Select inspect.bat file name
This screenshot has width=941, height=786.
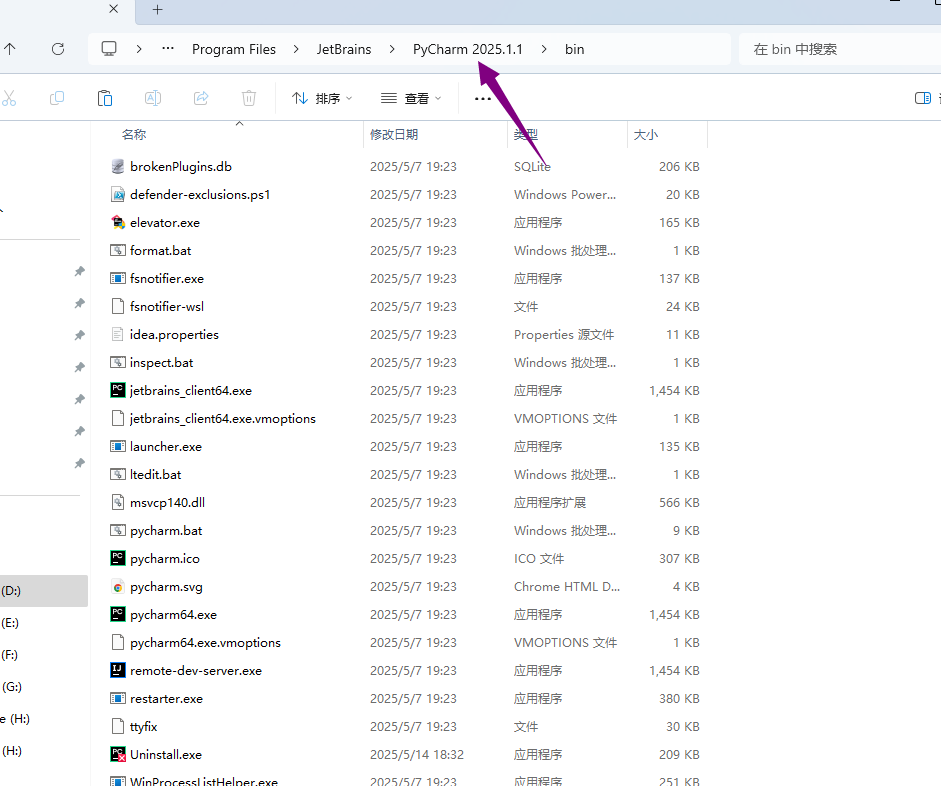pyautogui.click(x=161, y=362)
